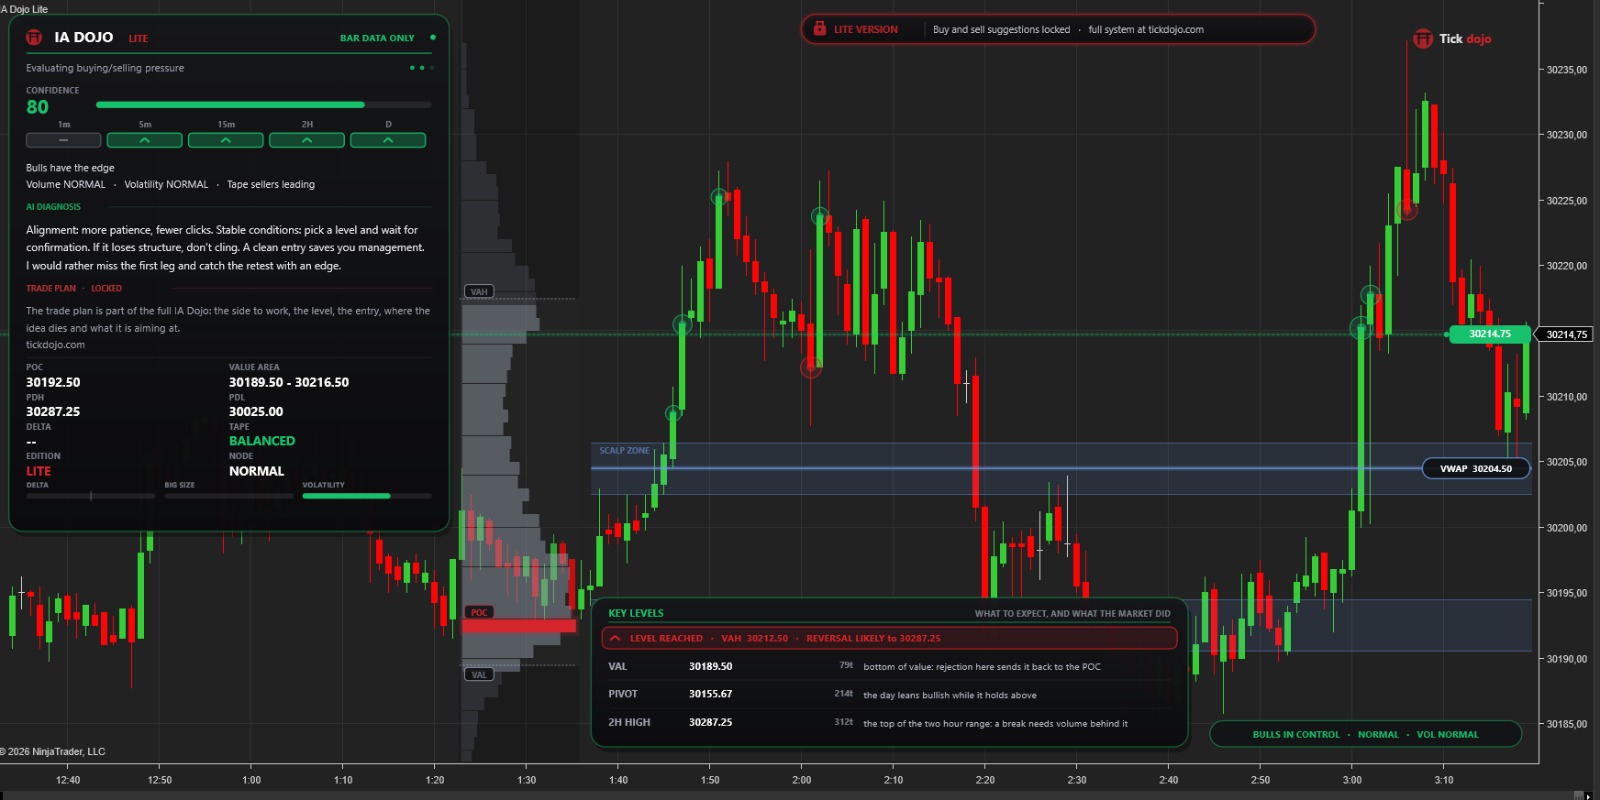Click the LITE VERSION banner label
Image resolution: width=1600 pixels, height=800 pixels.
[x=866, y=30]
